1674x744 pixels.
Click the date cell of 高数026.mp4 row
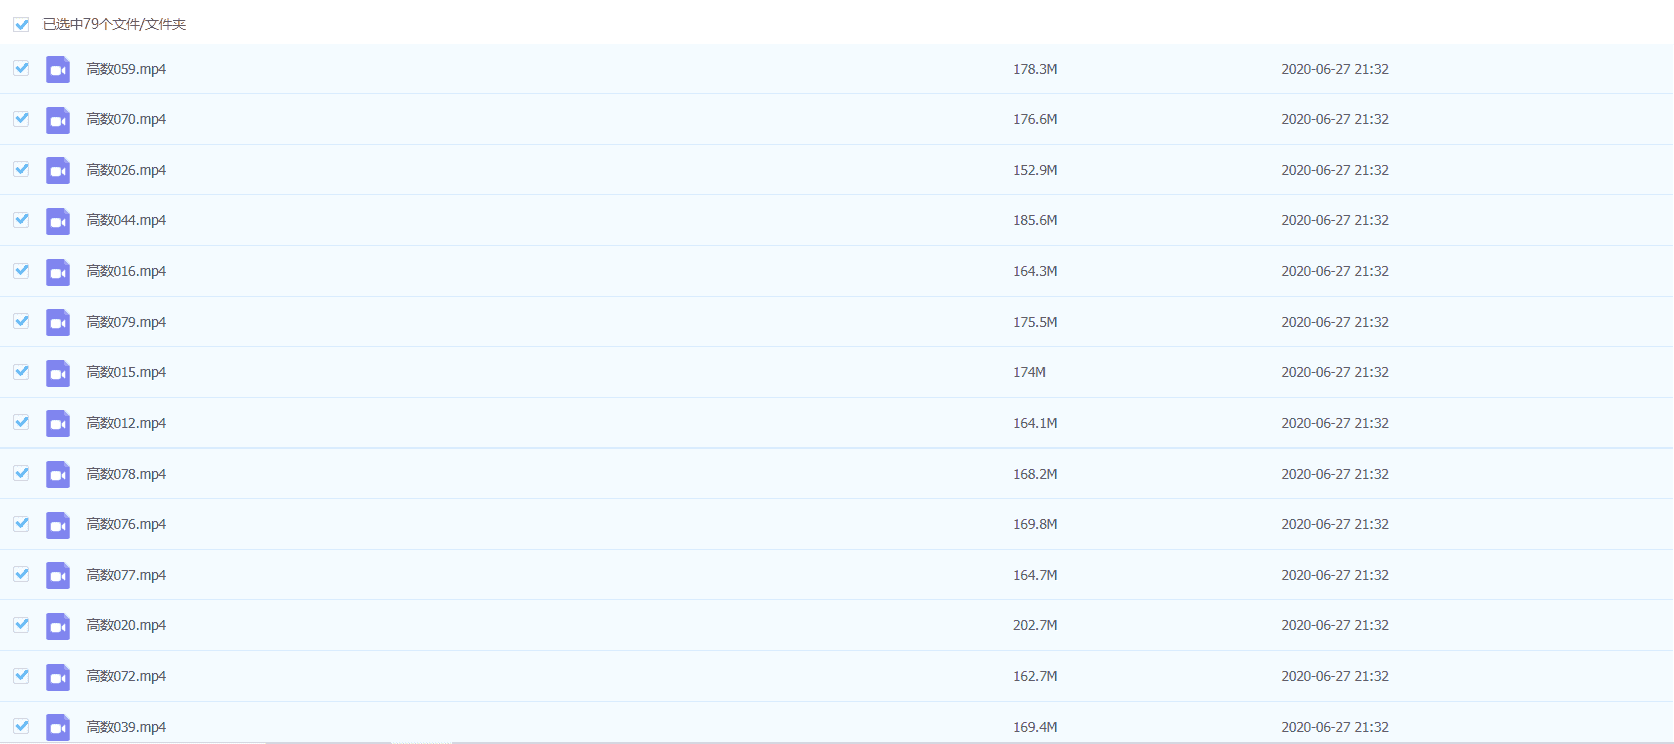(1334, 170)
